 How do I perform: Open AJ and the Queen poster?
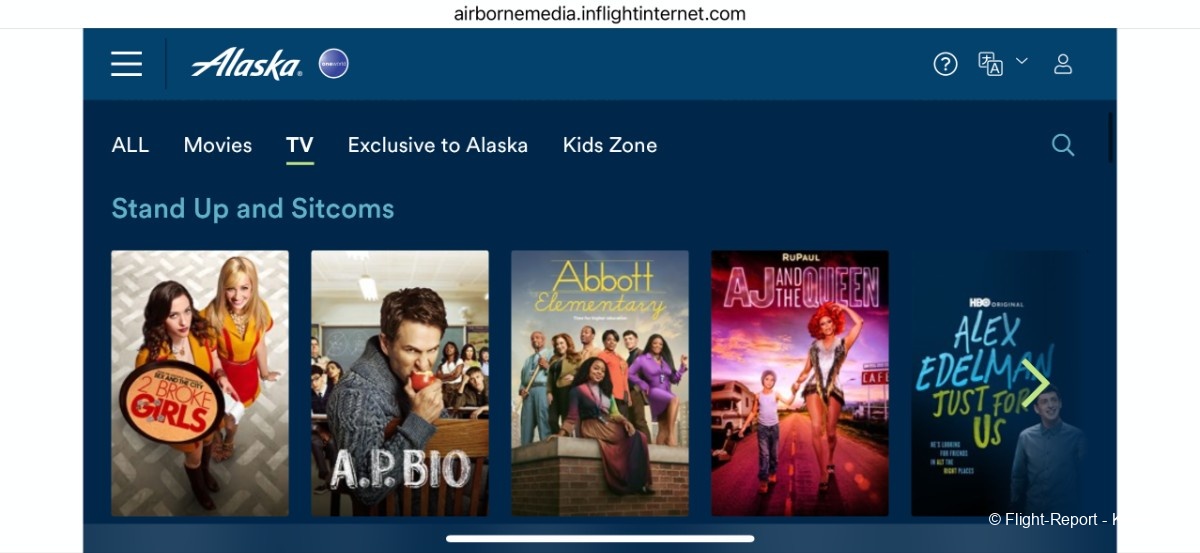(800, 383)
